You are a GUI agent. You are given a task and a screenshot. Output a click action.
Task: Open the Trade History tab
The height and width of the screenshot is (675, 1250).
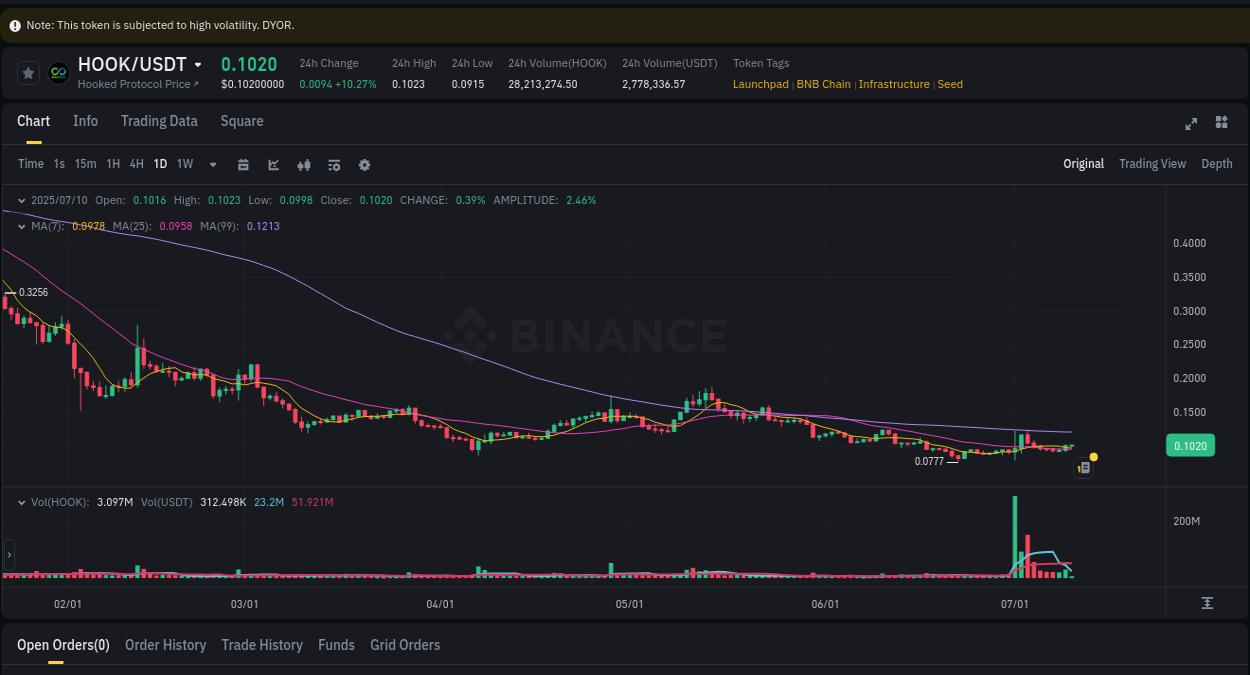262,645
